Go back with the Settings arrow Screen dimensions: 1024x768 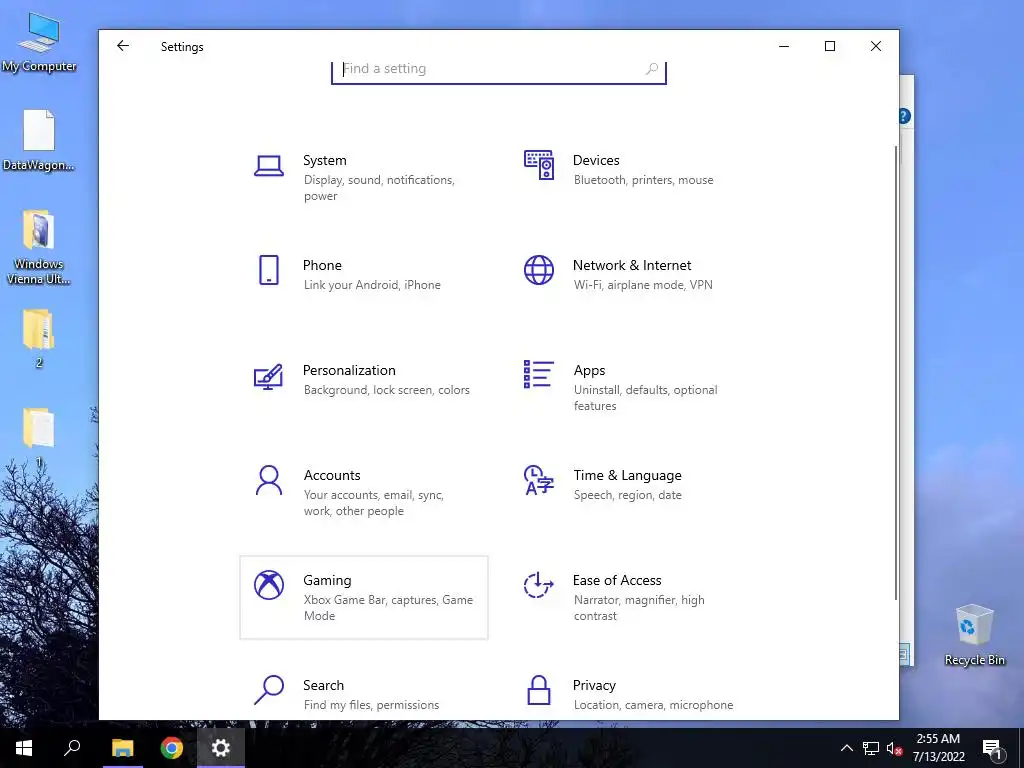(123, 46)
